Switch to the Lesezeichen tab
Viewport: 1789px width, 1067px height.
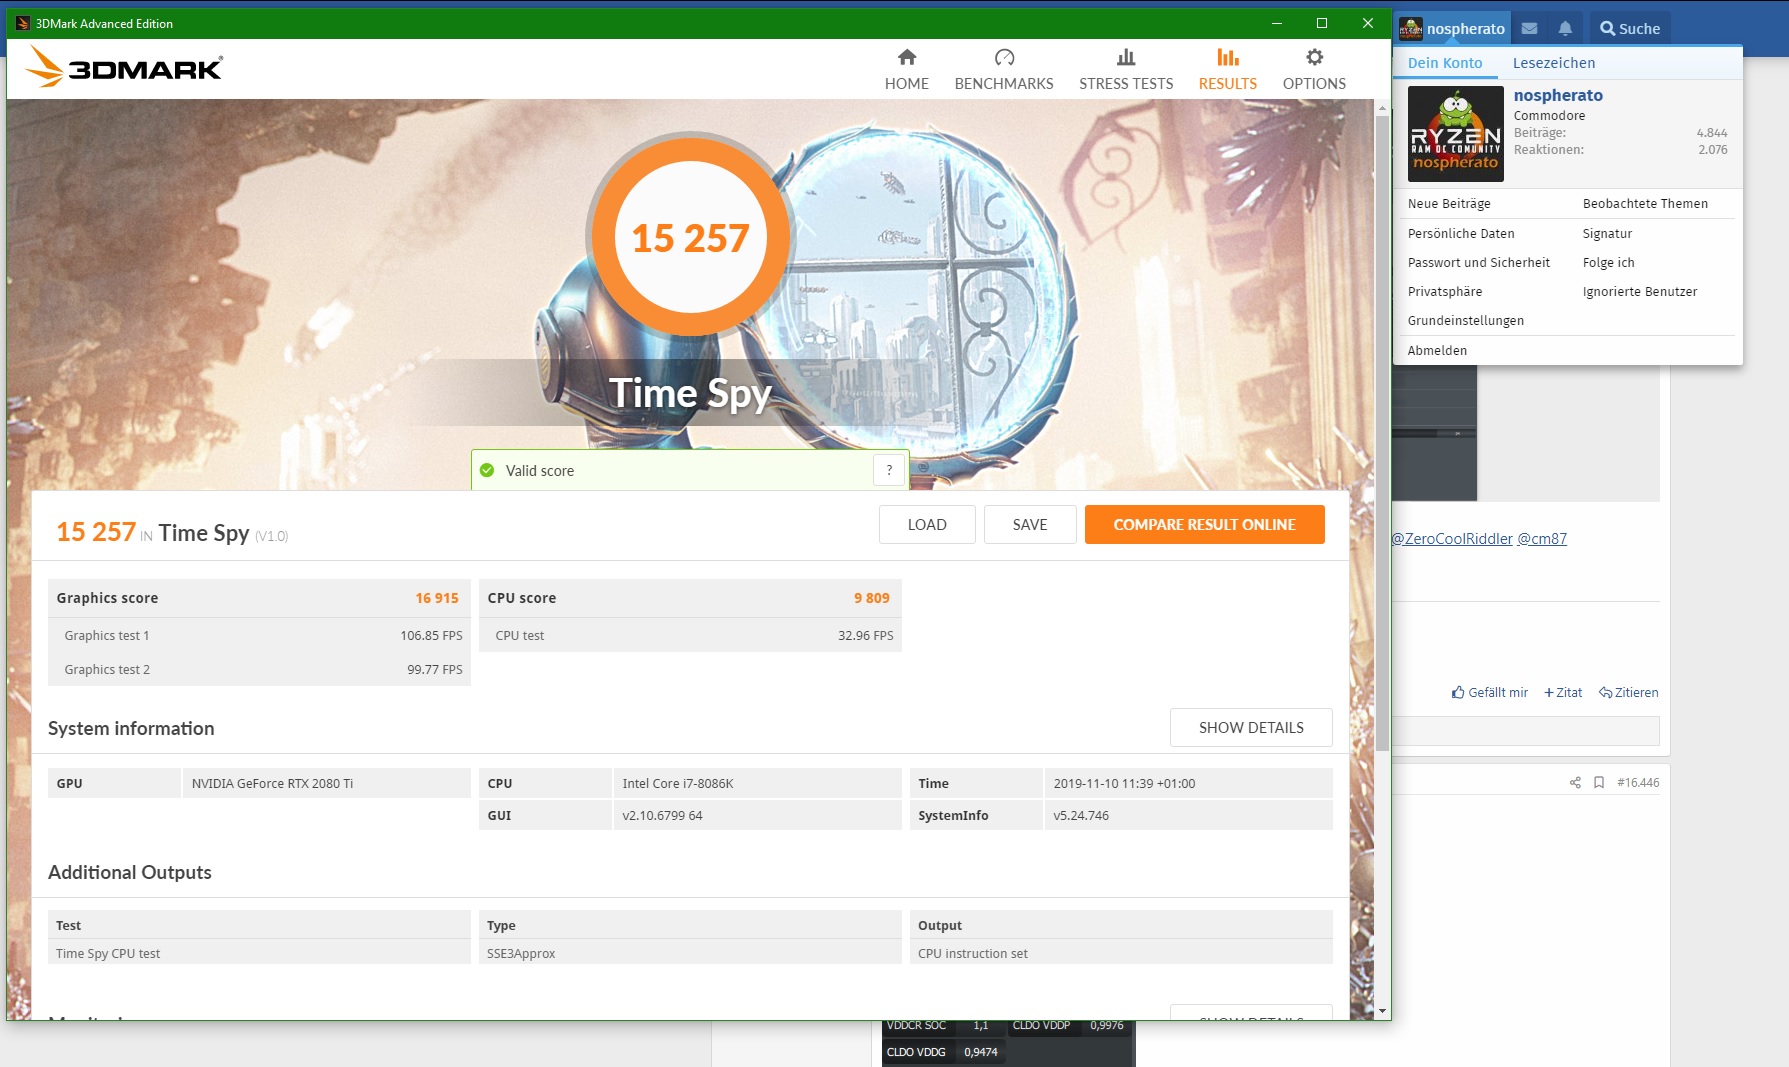1553,63
